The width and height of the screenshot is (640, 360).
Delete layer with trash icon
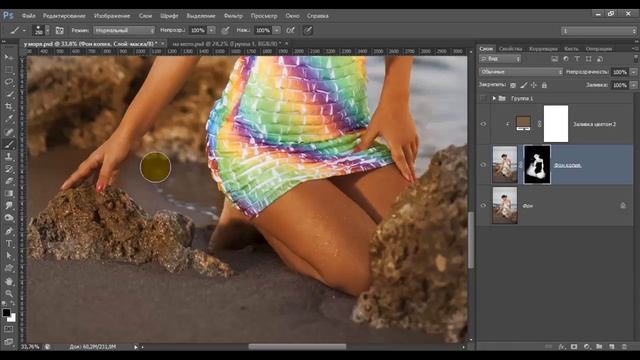tap(624, 347)
